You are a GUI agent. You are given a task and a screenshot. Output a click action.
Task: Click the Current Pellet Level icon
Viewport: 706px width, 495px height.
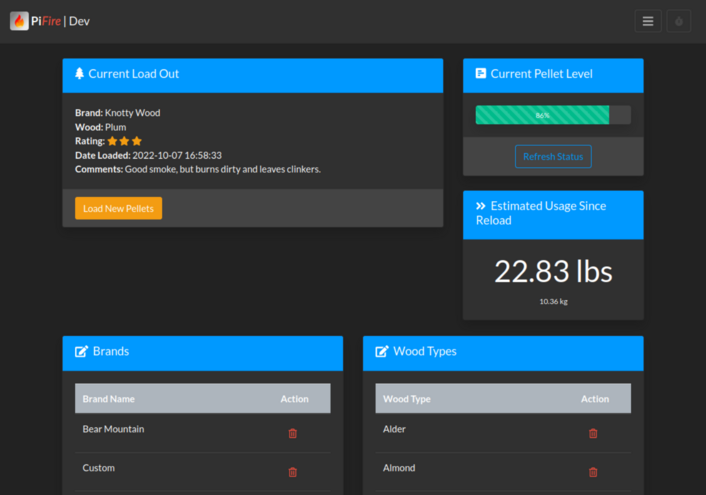click(x=481, y=74)
